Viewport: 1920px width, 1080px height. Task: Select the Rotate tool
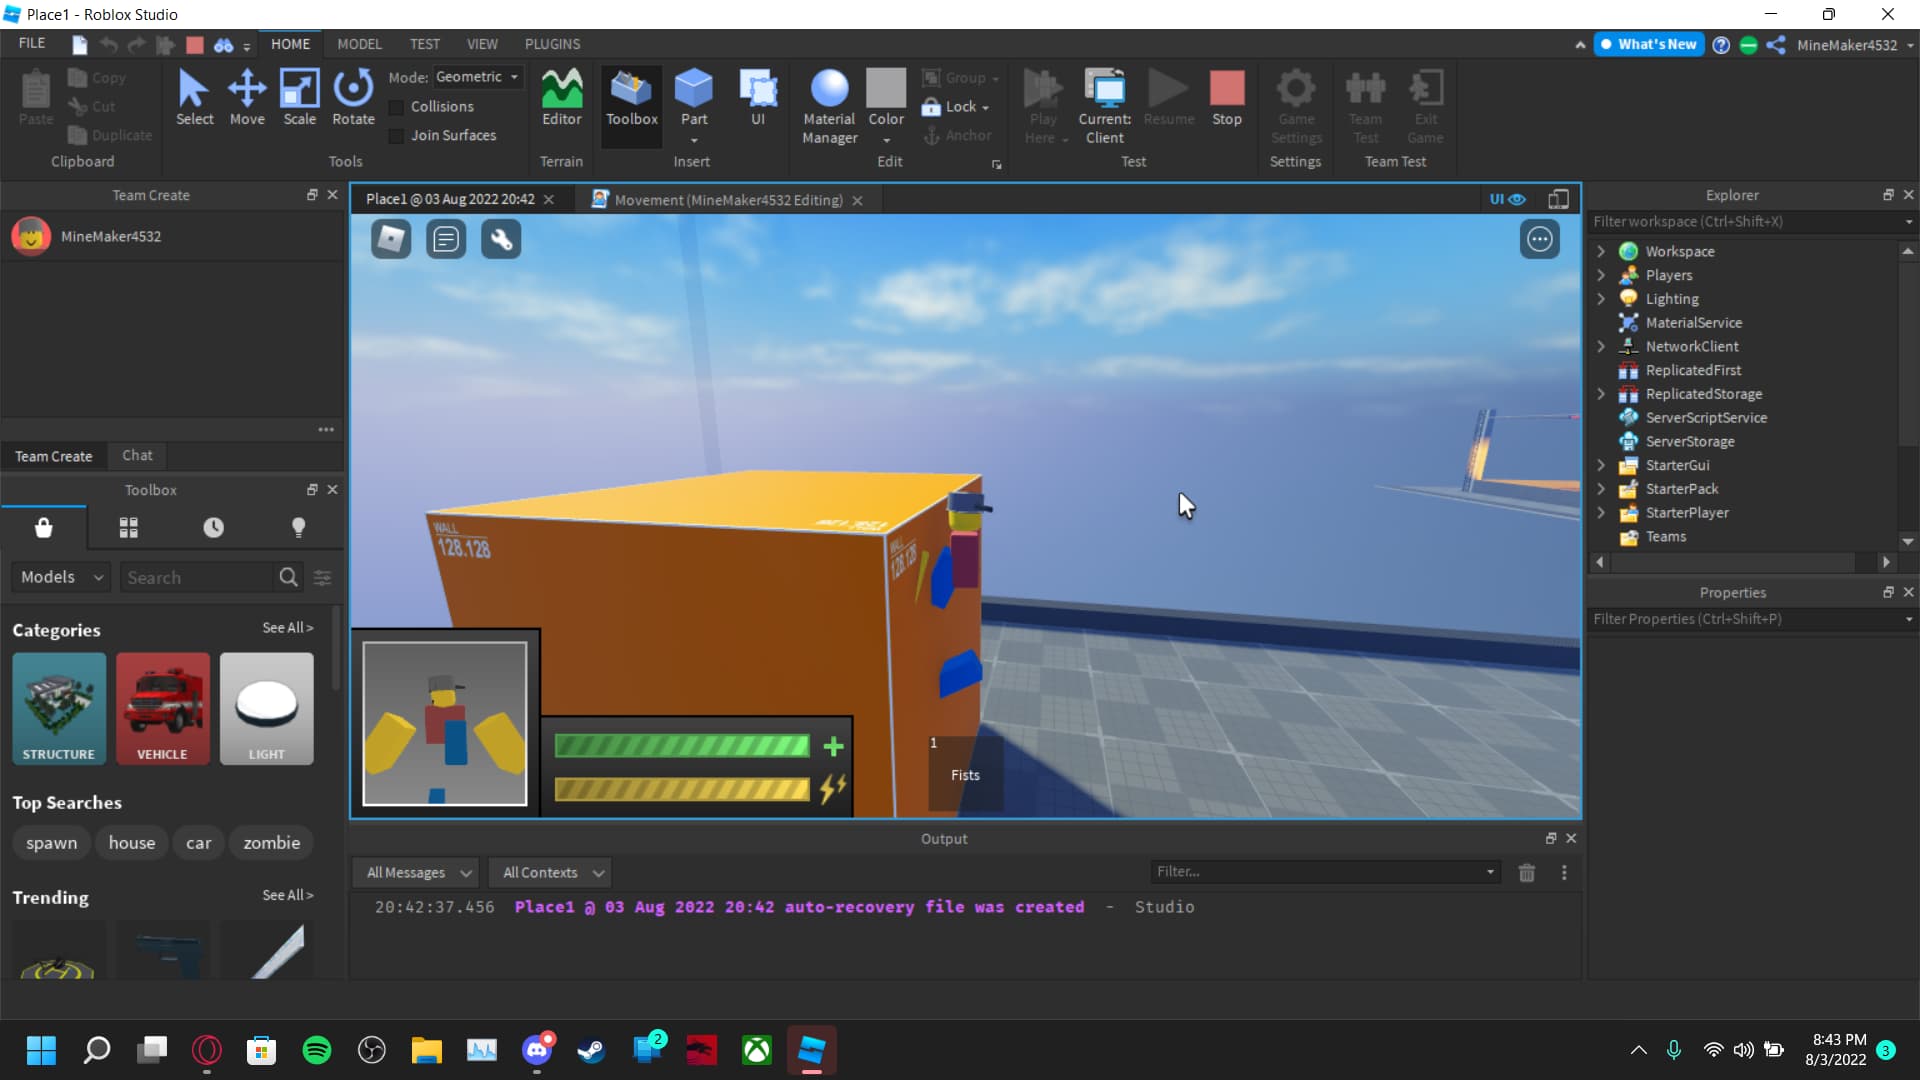point(353,98)
